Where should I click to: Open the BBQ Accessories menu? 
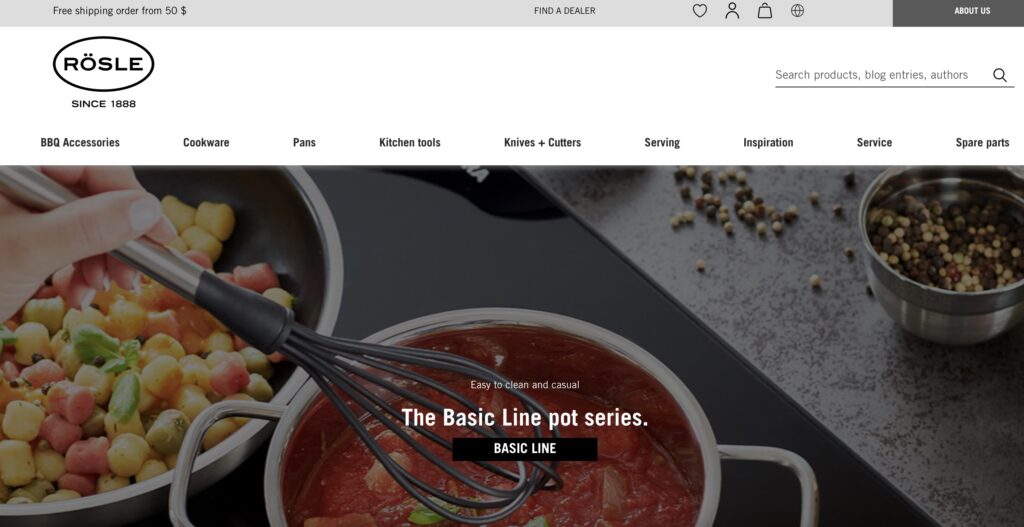80,142
